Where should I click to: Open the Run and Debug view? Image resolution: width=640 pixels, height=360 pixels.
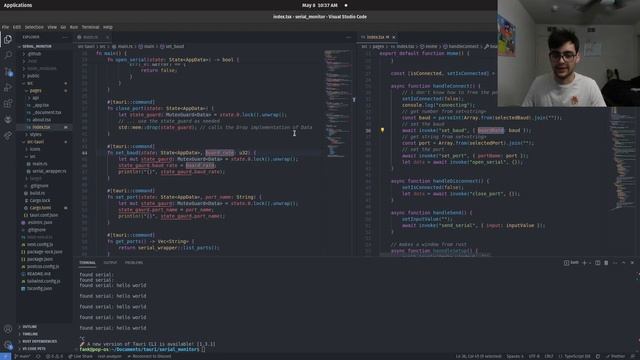tap(8, 87)
